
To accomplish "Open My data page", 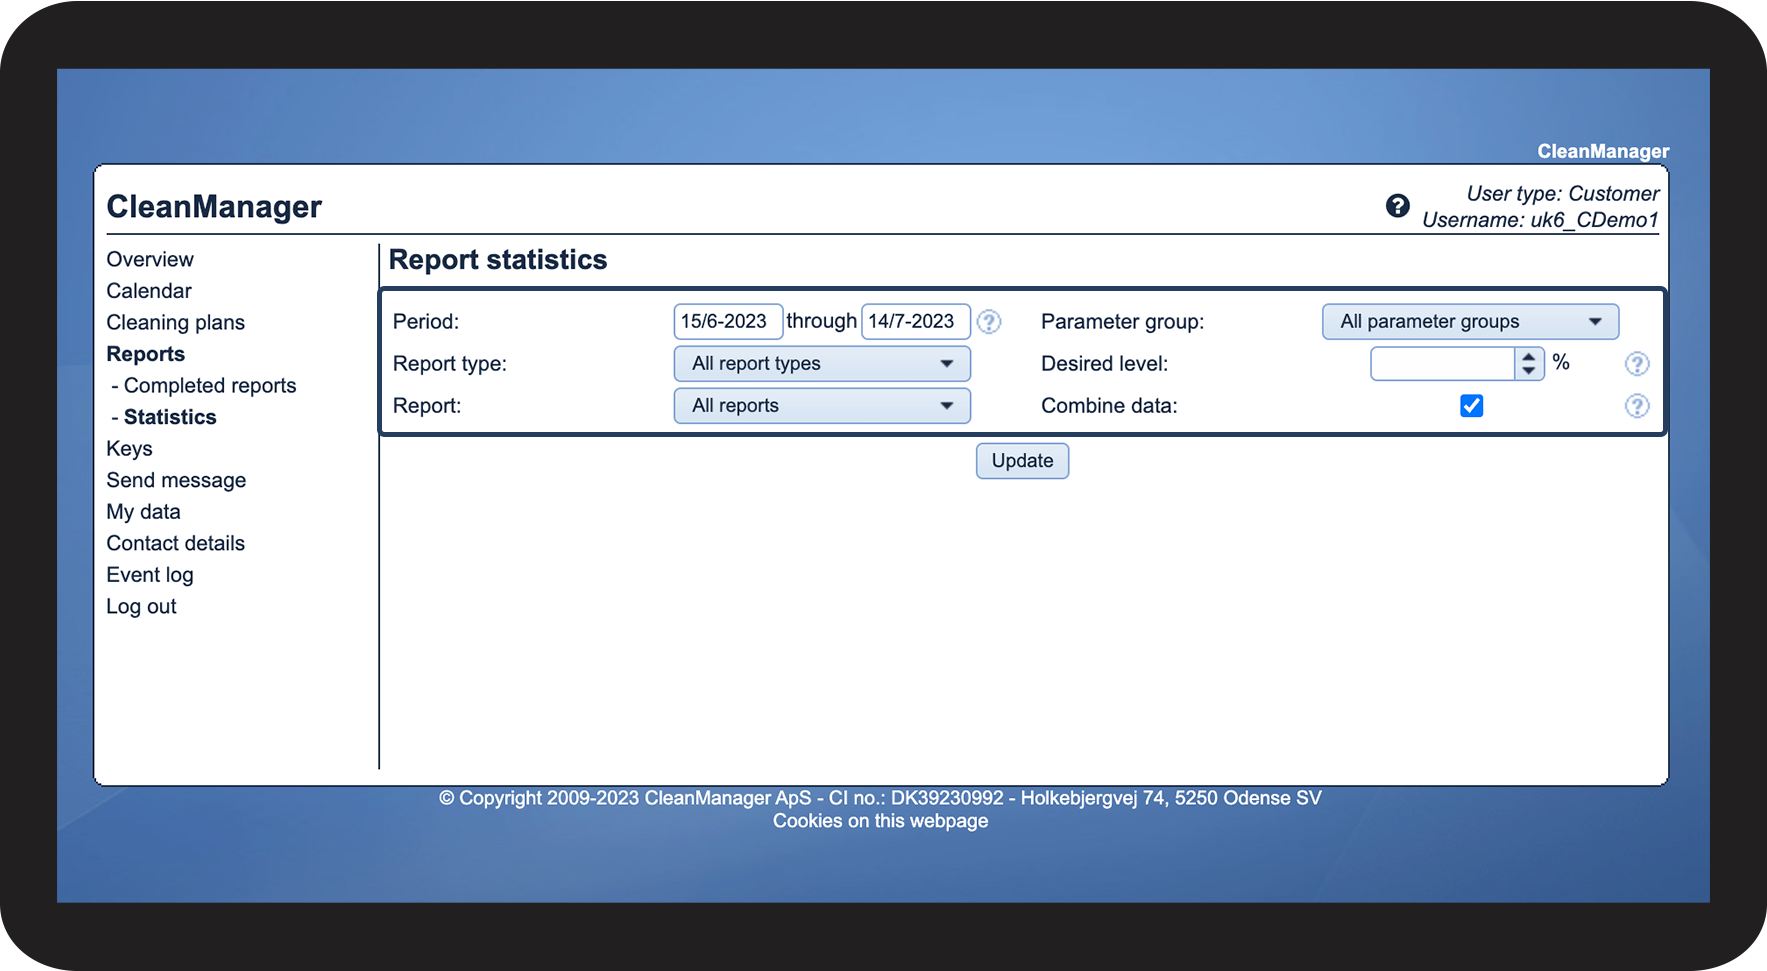I will coord(143,512).
